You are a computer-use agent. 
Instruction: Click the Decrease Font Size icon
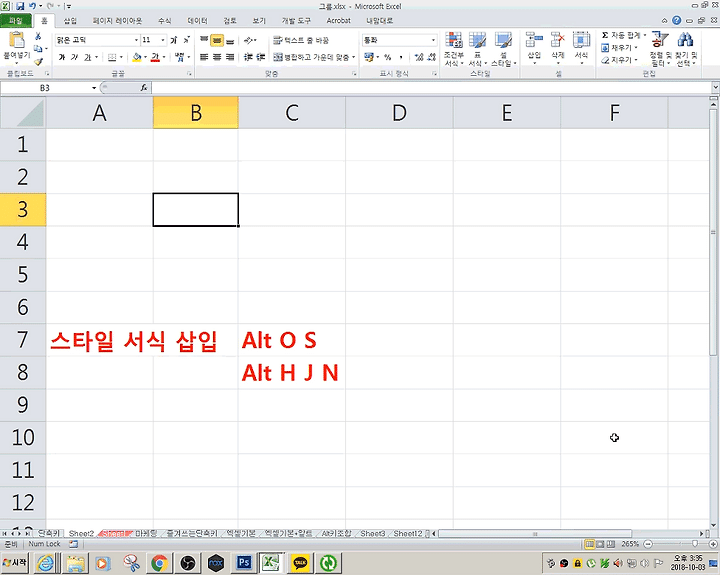tap(186, 40)
